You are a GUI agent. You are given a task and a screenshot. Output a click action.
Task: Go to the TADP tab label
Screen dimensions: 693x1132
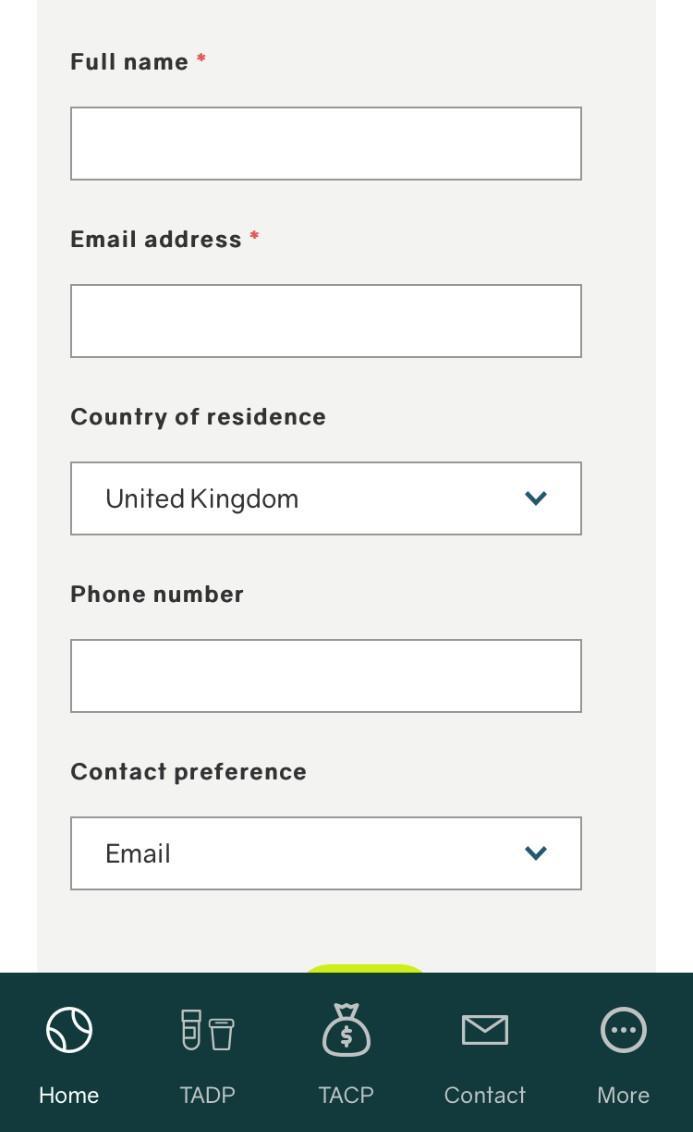pyautogui.click(x=207, y=1095)
